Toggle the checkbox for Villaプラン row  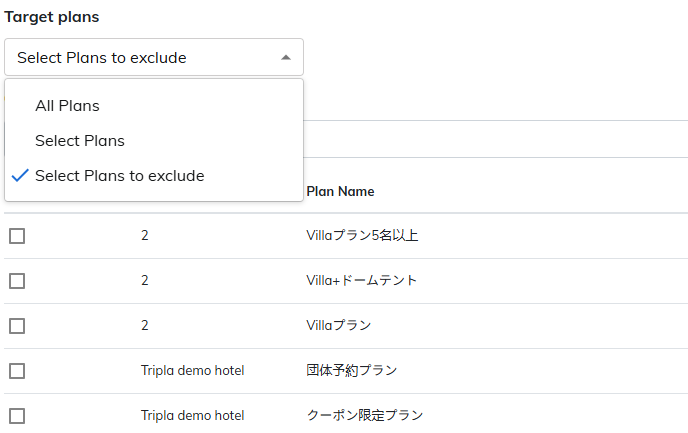[x=17, y=326]
